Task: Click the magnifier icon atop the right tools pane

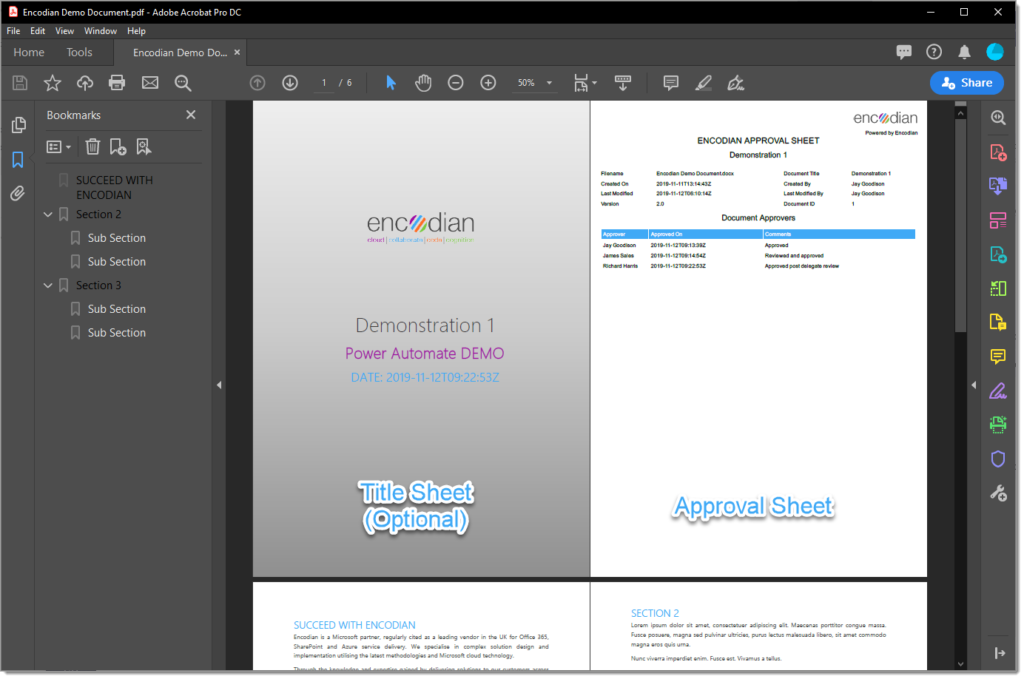Action: tap(998, 118)
